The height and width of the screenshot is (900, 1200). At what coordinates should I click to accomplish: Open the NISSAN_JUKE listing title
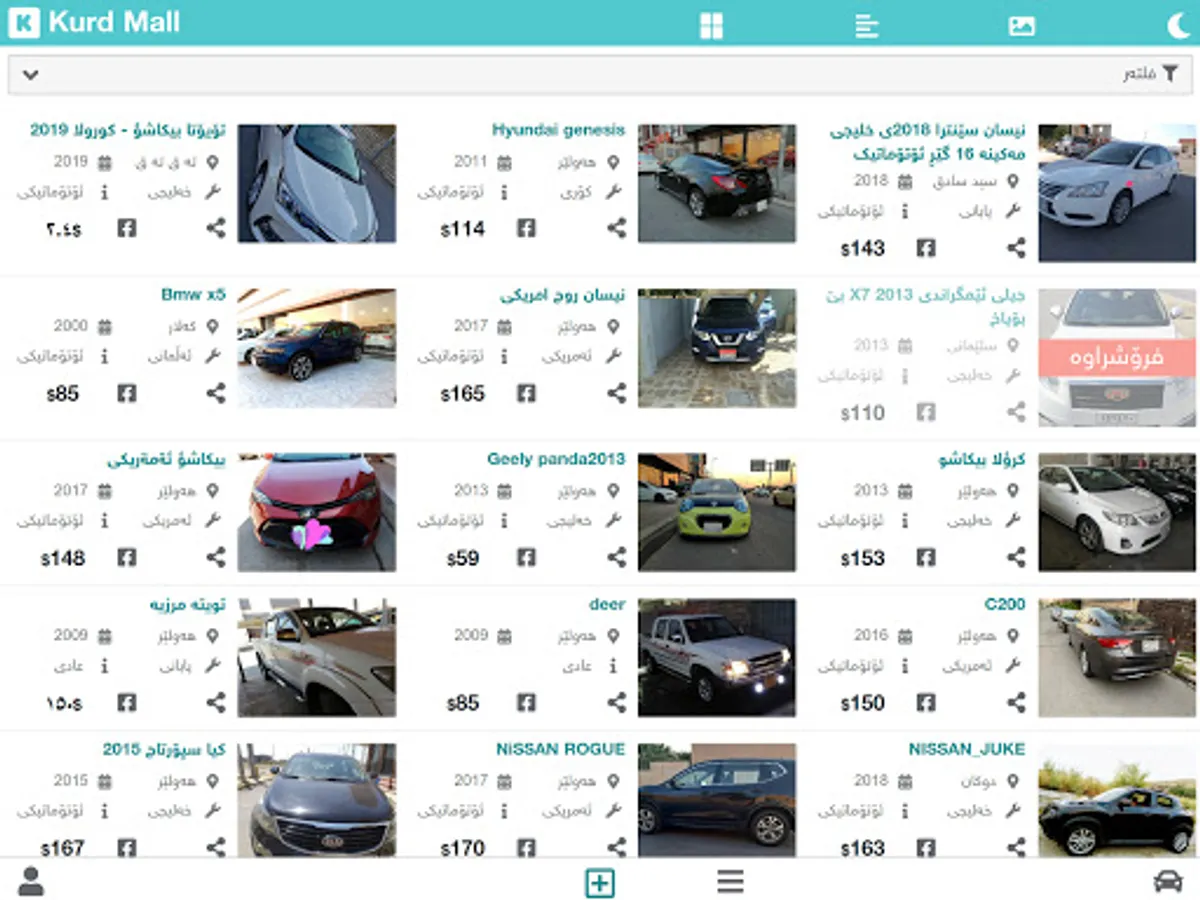click(x=966, y=748)
